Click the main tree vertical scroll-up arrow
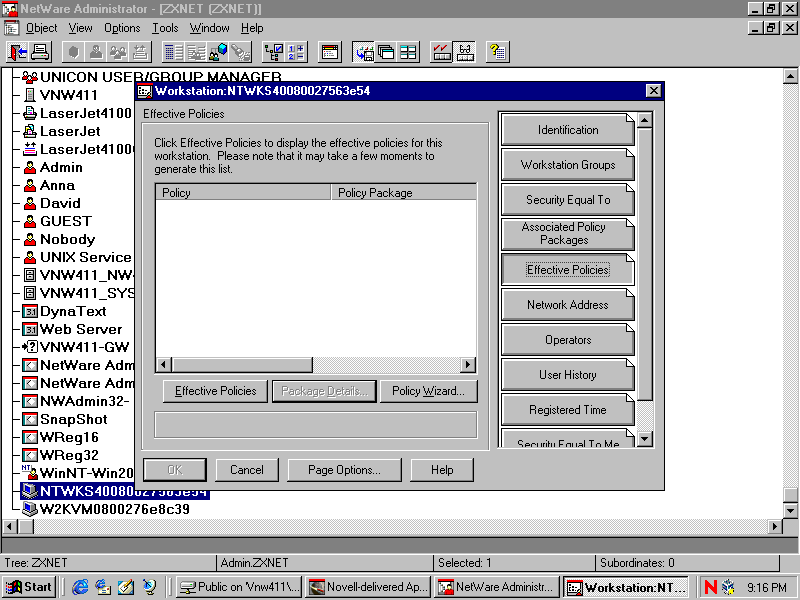This screenshot has height=600, width=800. click(790, 77)
